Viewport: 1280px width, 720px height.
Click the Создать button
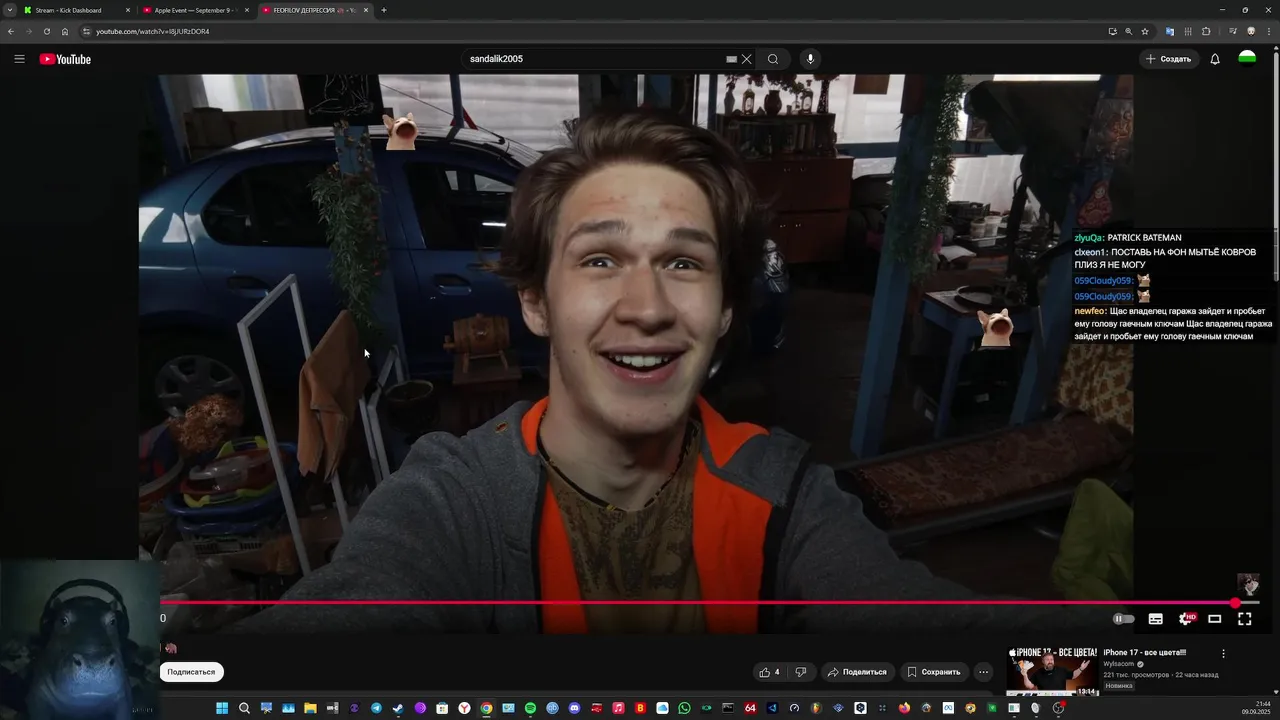tap(1169, 59)
